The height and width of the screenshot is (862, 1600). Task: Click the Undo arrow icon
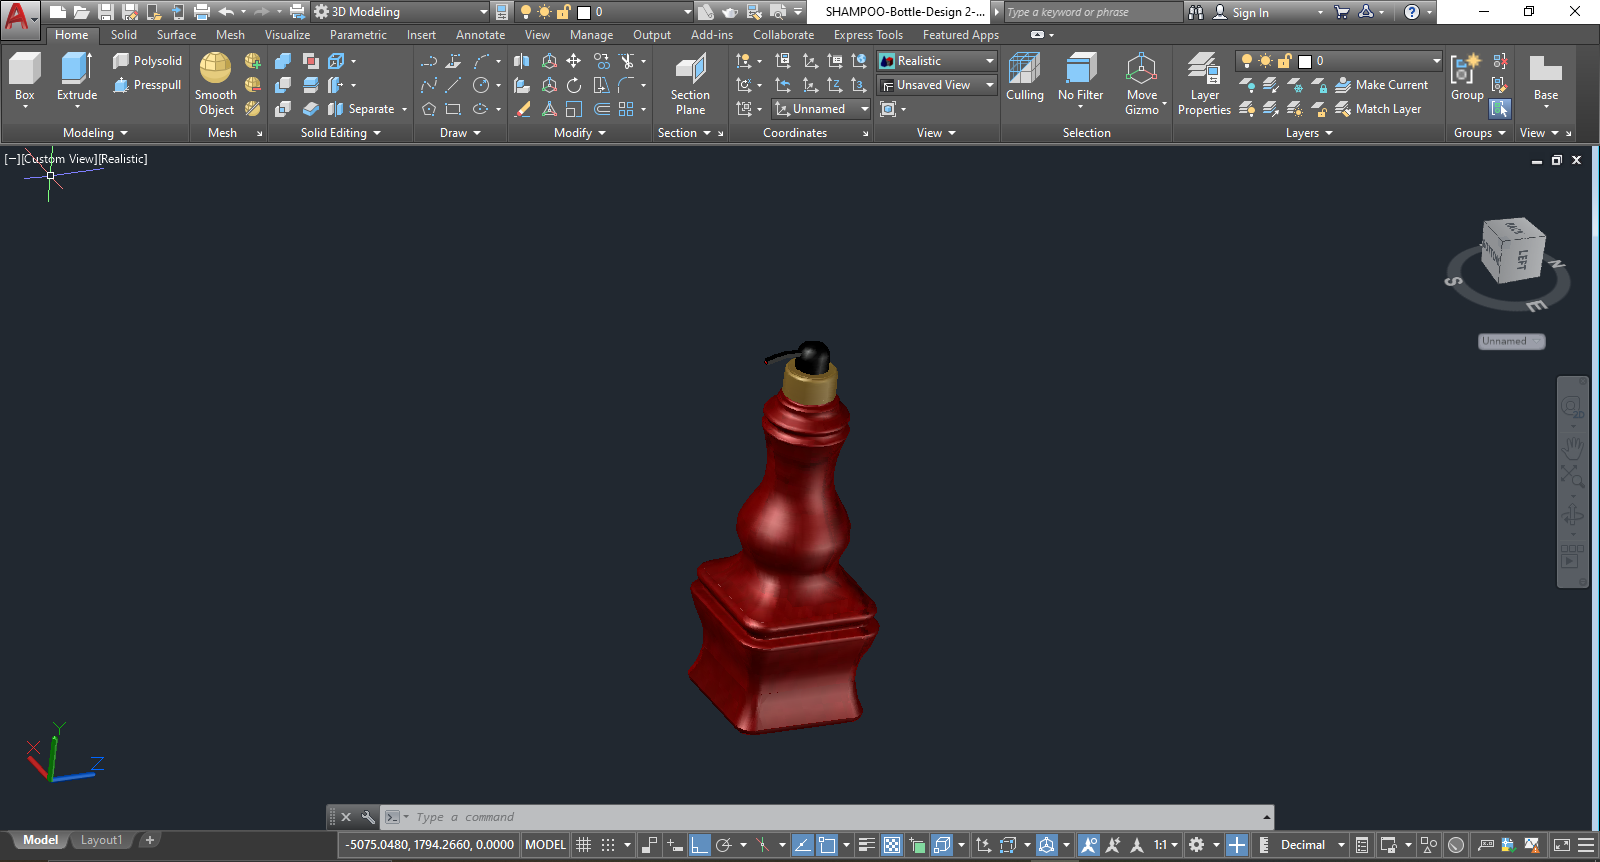coord(227,12)
